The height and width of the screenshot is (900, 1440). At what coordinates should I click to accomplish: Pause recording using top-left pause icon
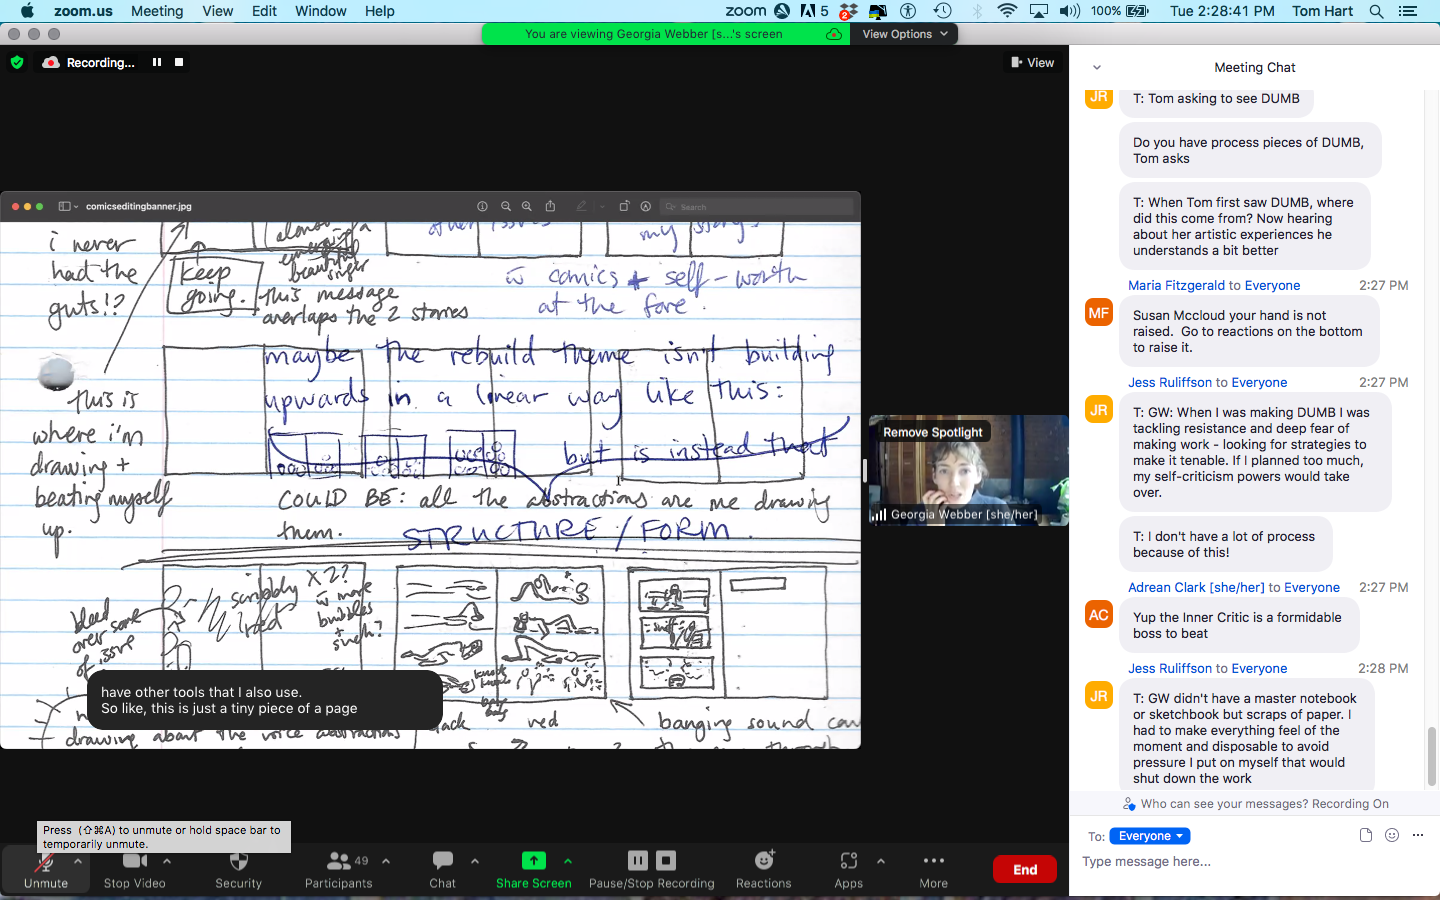coord(157,62)
